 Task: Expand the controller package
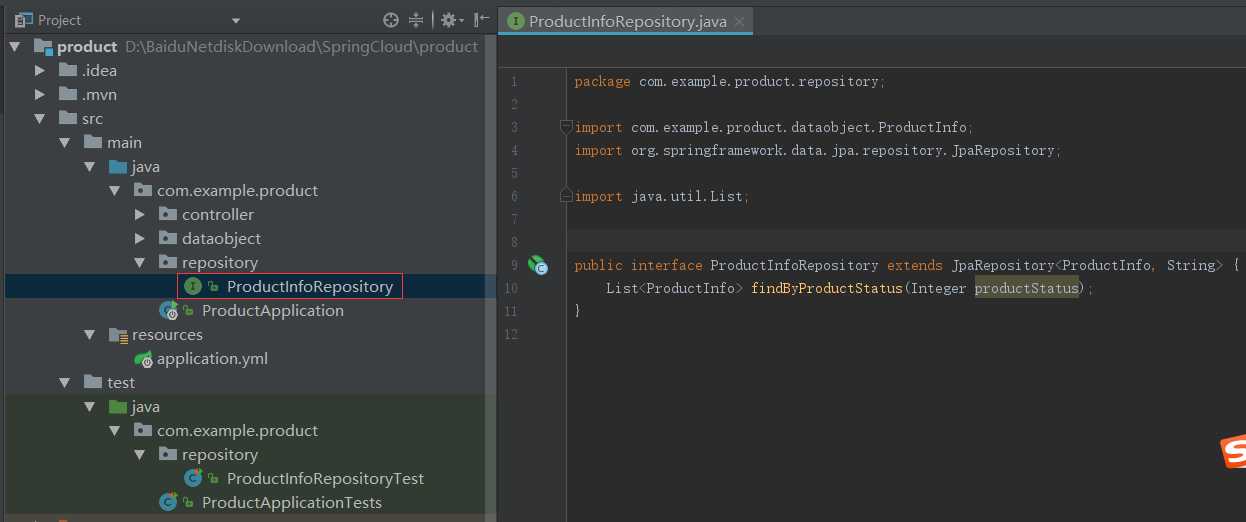140,214
